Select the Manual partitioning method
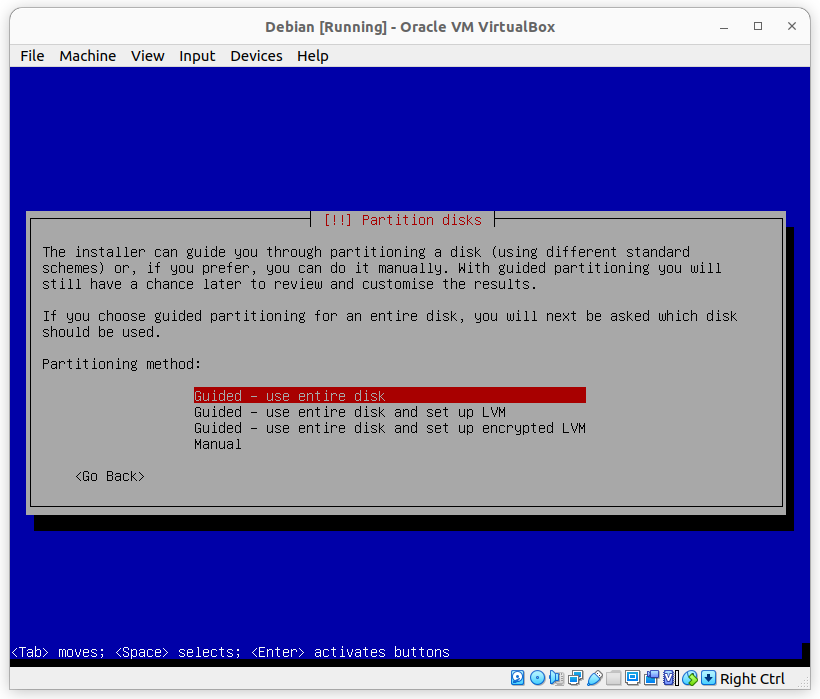This screenshot has height=699, width=820. coord(218,444)
